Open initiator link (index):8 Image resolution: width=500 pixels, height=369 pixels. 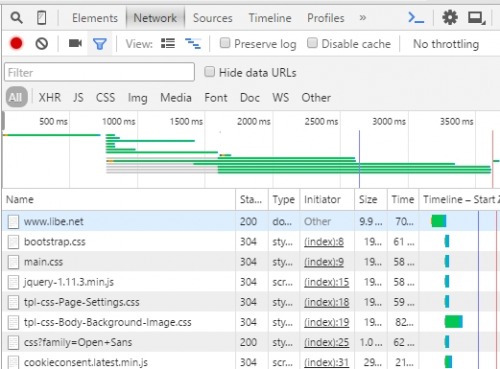point(324,242)
